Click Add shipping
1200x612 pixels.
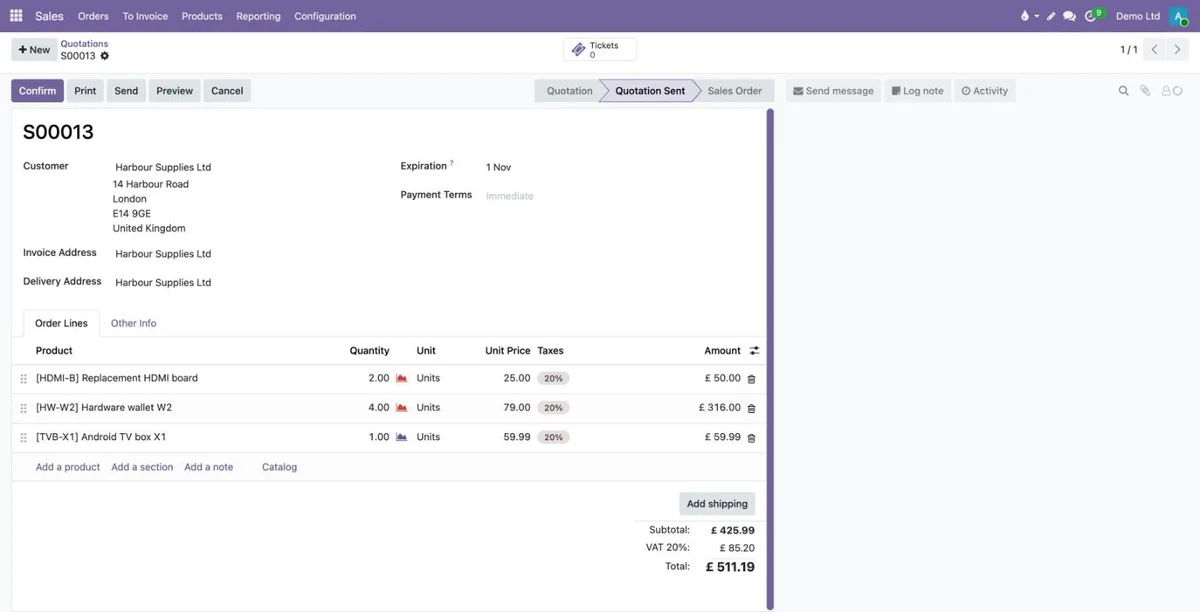click(717, 504)
